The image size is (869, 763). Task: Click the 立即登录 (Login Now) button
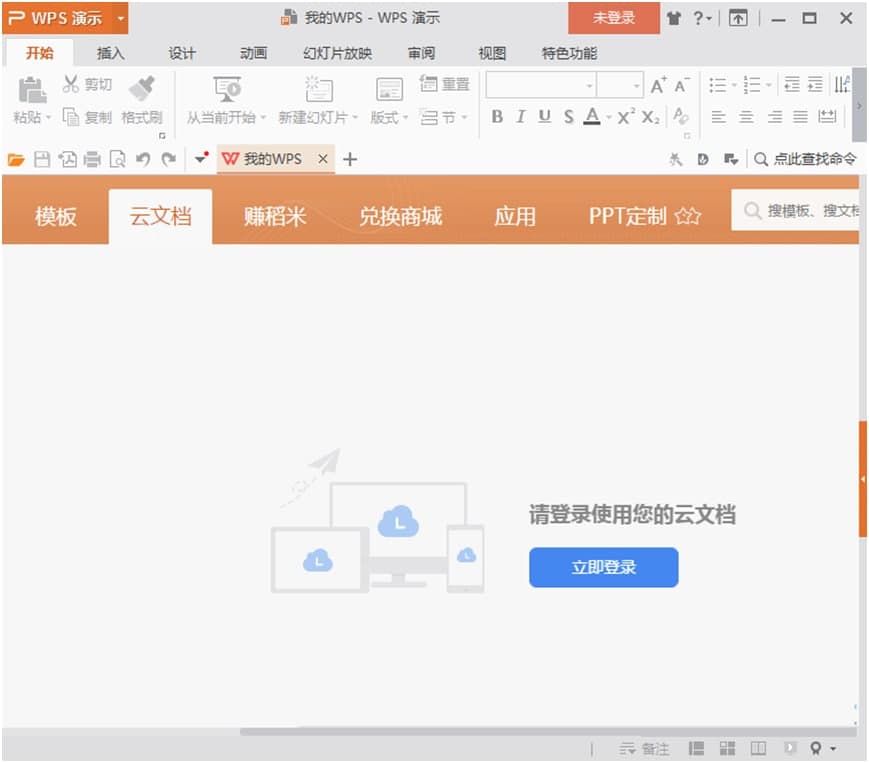pyautogui.click(x=603, y=567)
